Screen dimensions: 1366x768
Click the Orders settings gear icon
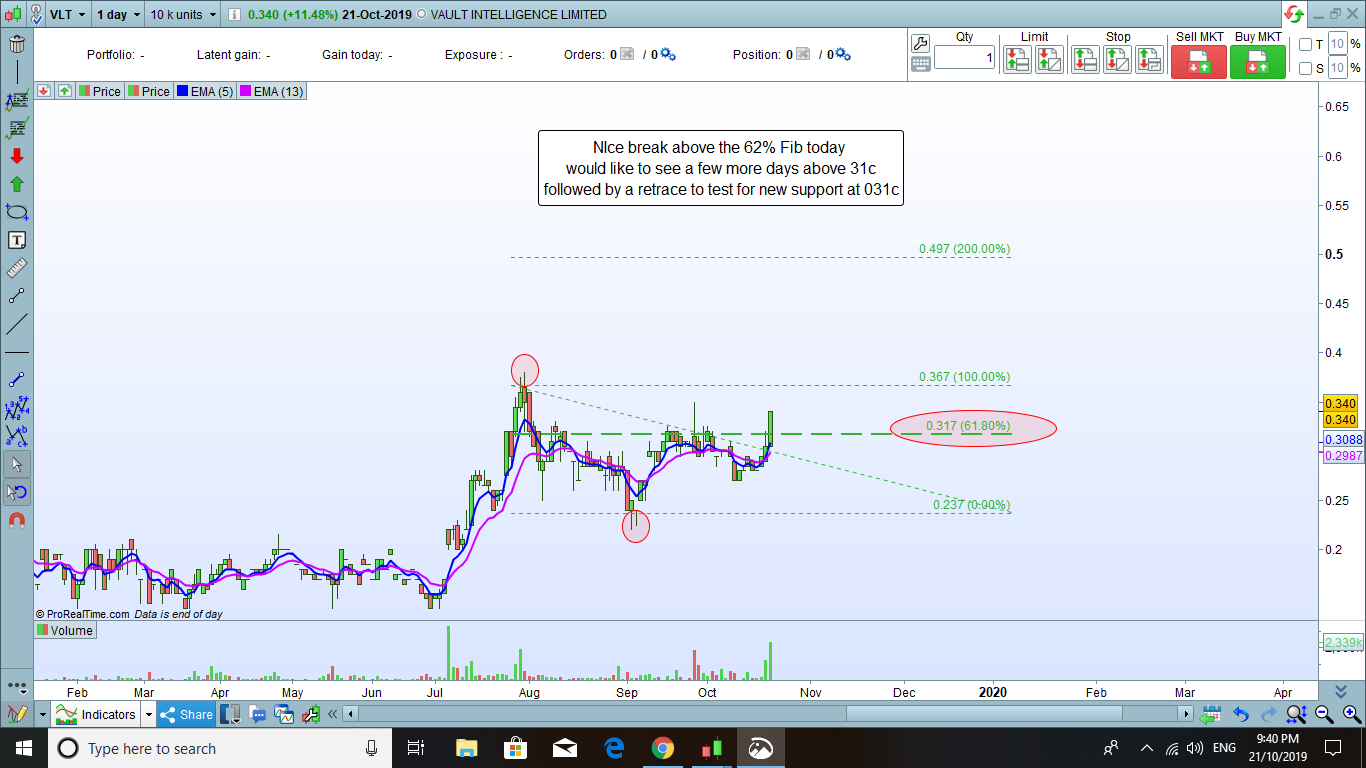(x=668, y=55)
